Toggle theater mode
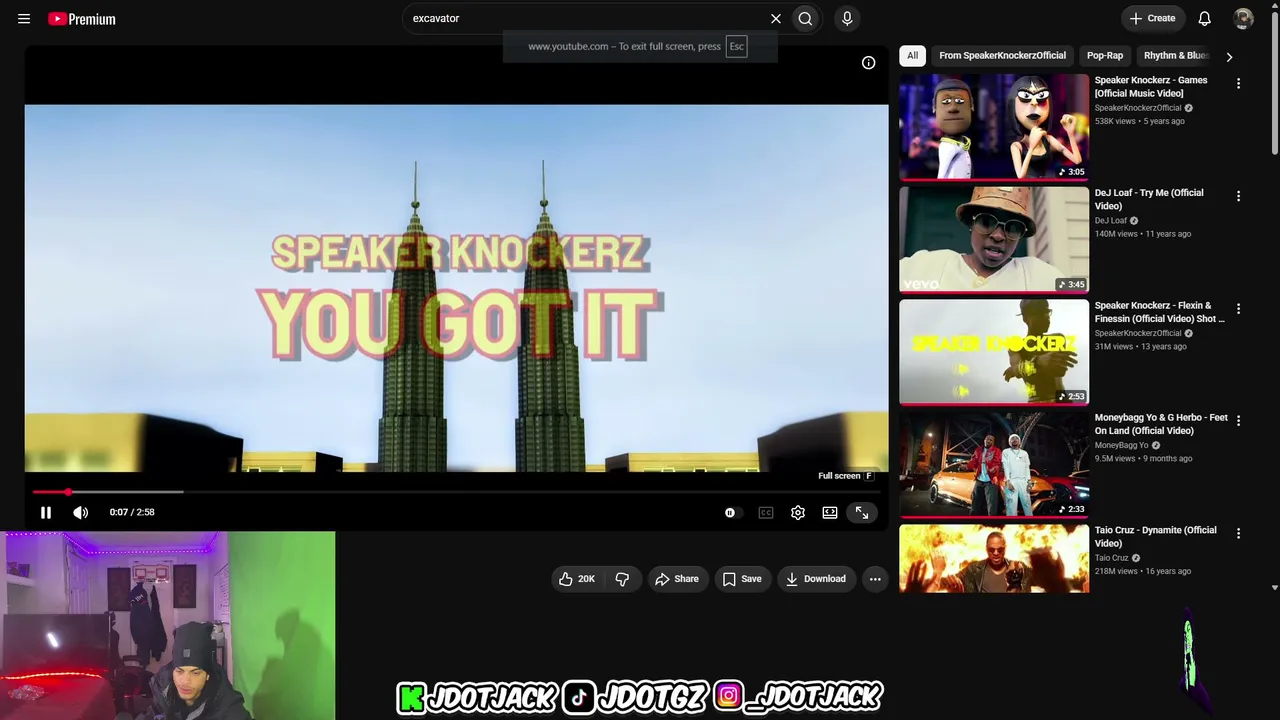The height and width of the screenshot is (720, 1280). [830, 513]
